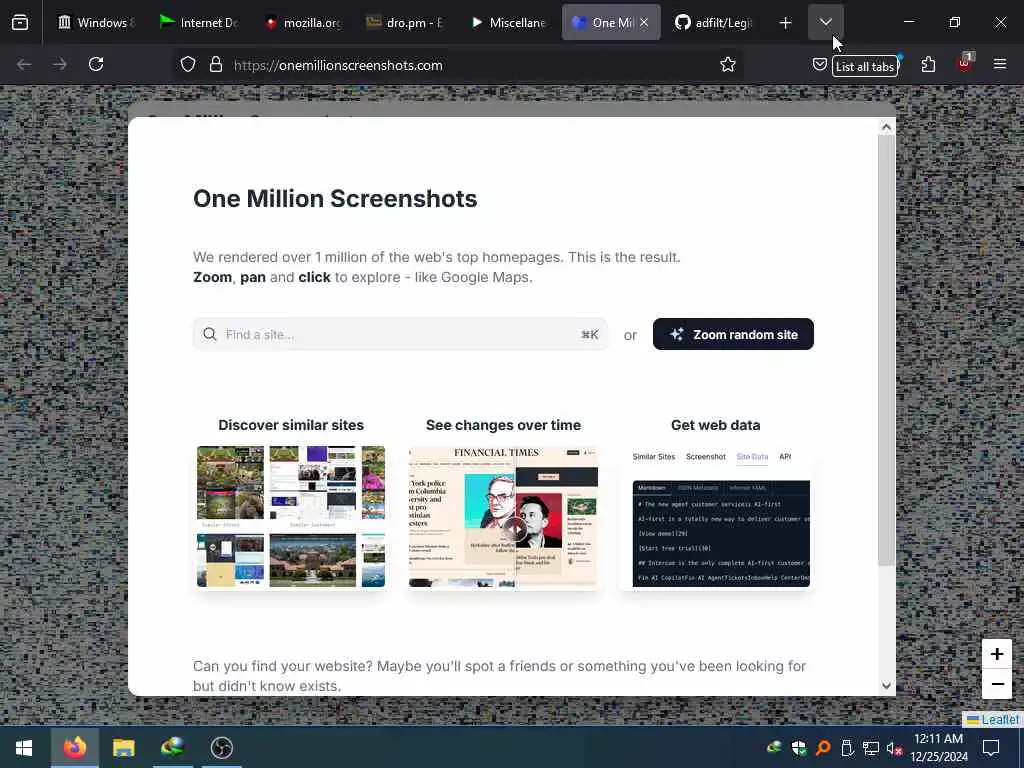
Task: Bookmark this page with the star
Action: pyautogui.click(x=728, y=64)
